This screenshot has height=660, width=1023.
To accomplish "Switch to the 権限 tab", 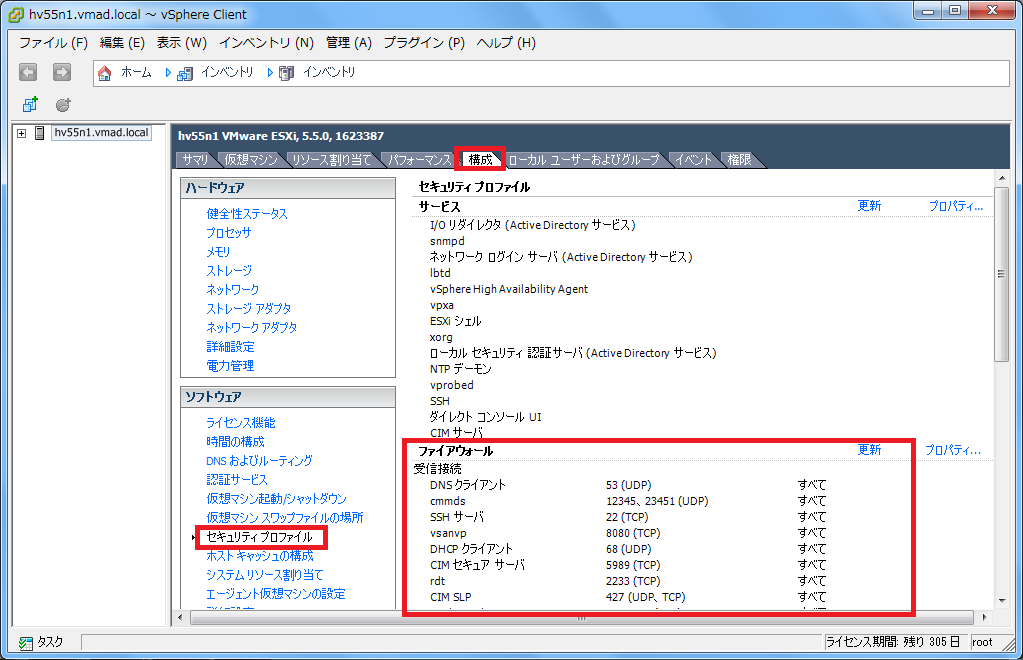I will click(739, 160).
